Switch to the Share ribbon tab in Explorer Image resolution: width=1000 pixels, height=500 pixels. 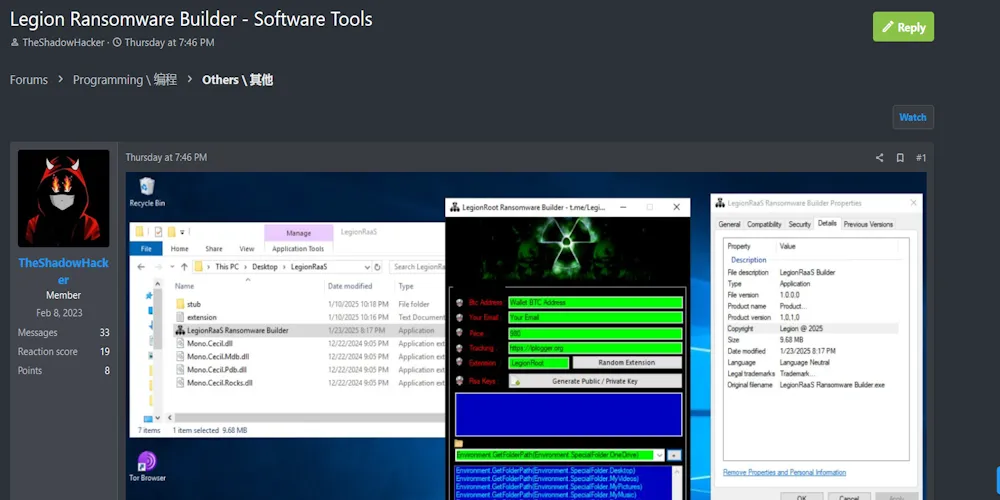tap(214, 249)
